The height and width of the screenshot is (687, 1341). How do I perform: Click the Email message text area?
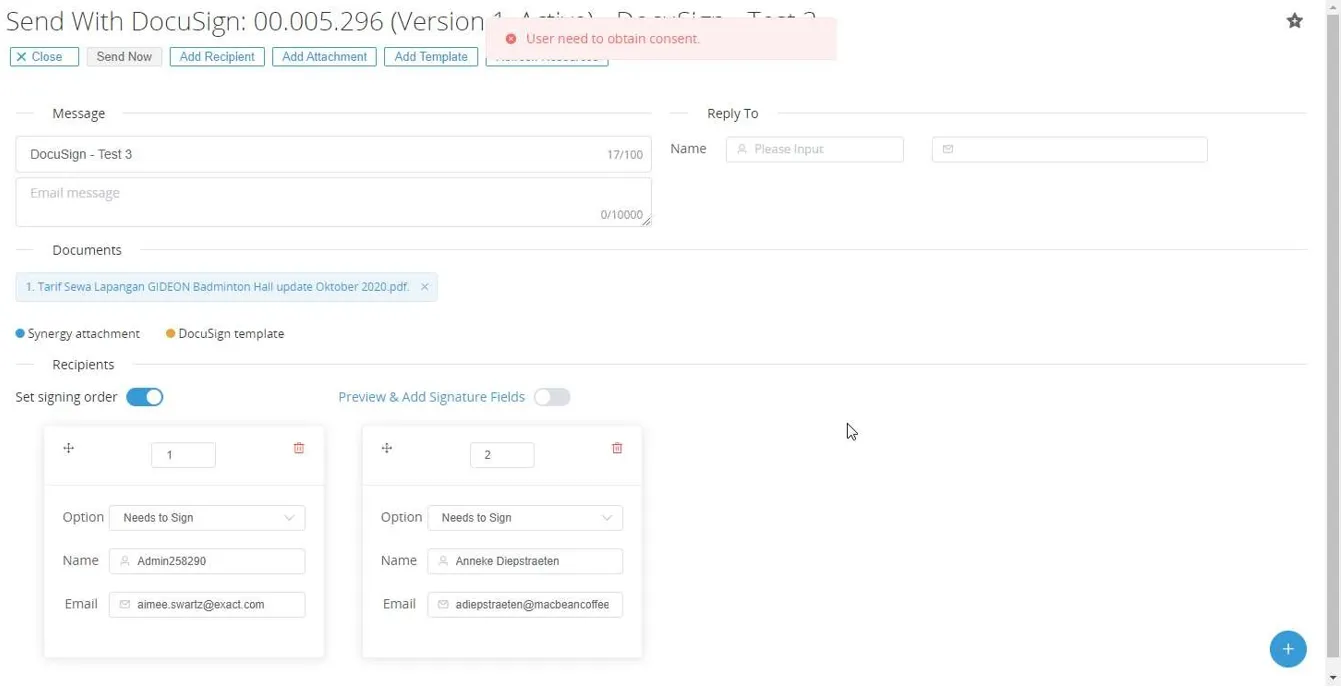pyautogui.click(x=333, y=202)
